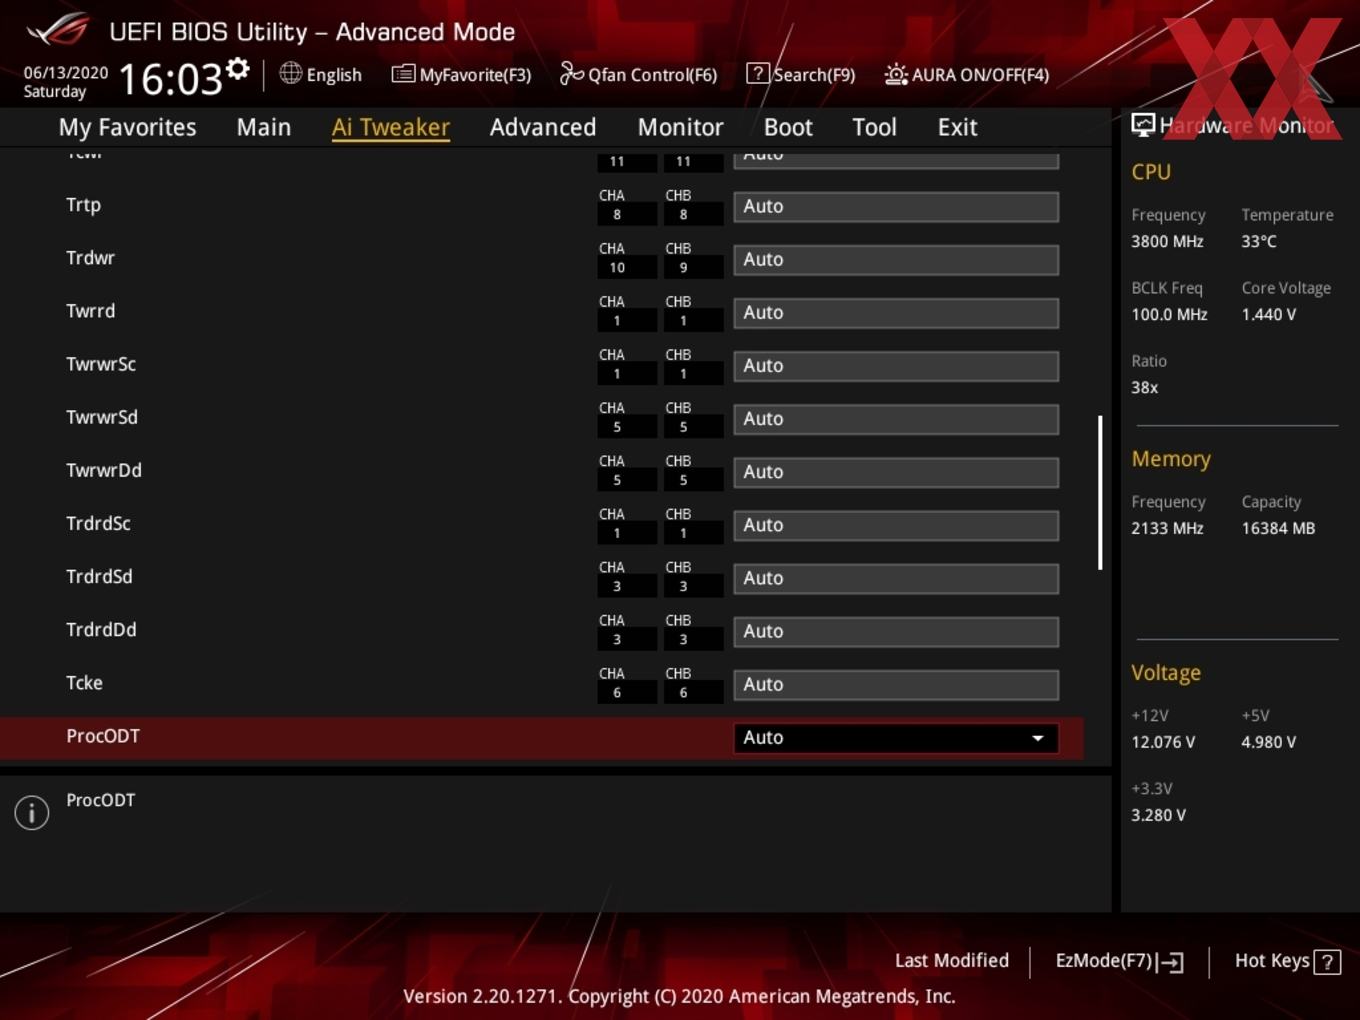This screenshot has height=1020, width=1360.
Task: Click the Trtp Auto input field
Action: tap(896, 207)
